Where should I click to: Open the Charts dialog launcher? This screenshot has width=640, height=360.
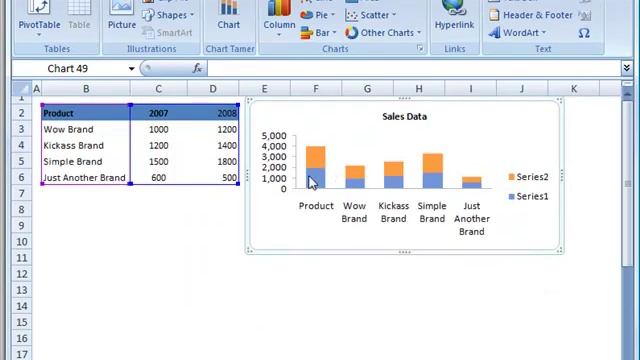(x=420, y=49)
